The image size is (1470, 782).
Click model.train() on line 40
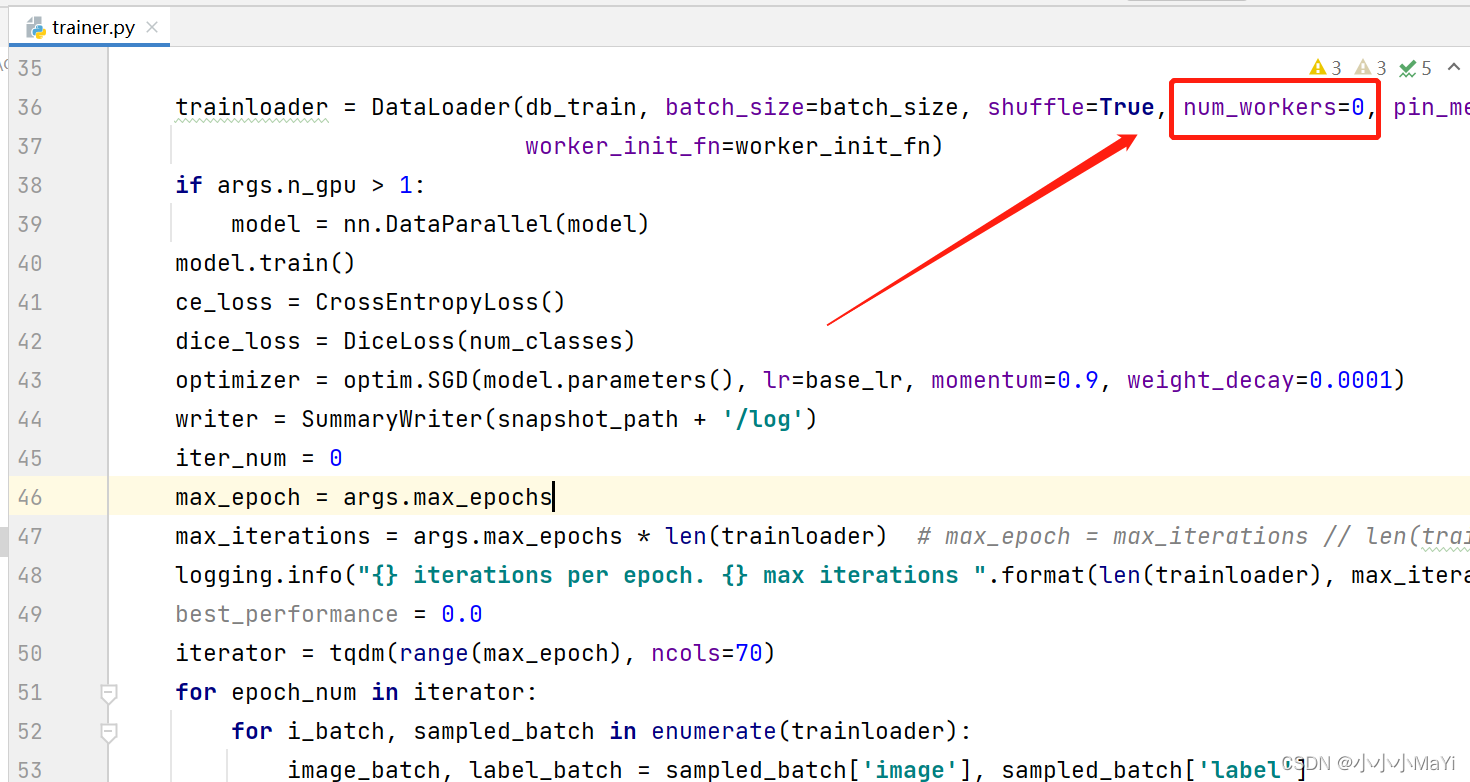click(266, 263)
